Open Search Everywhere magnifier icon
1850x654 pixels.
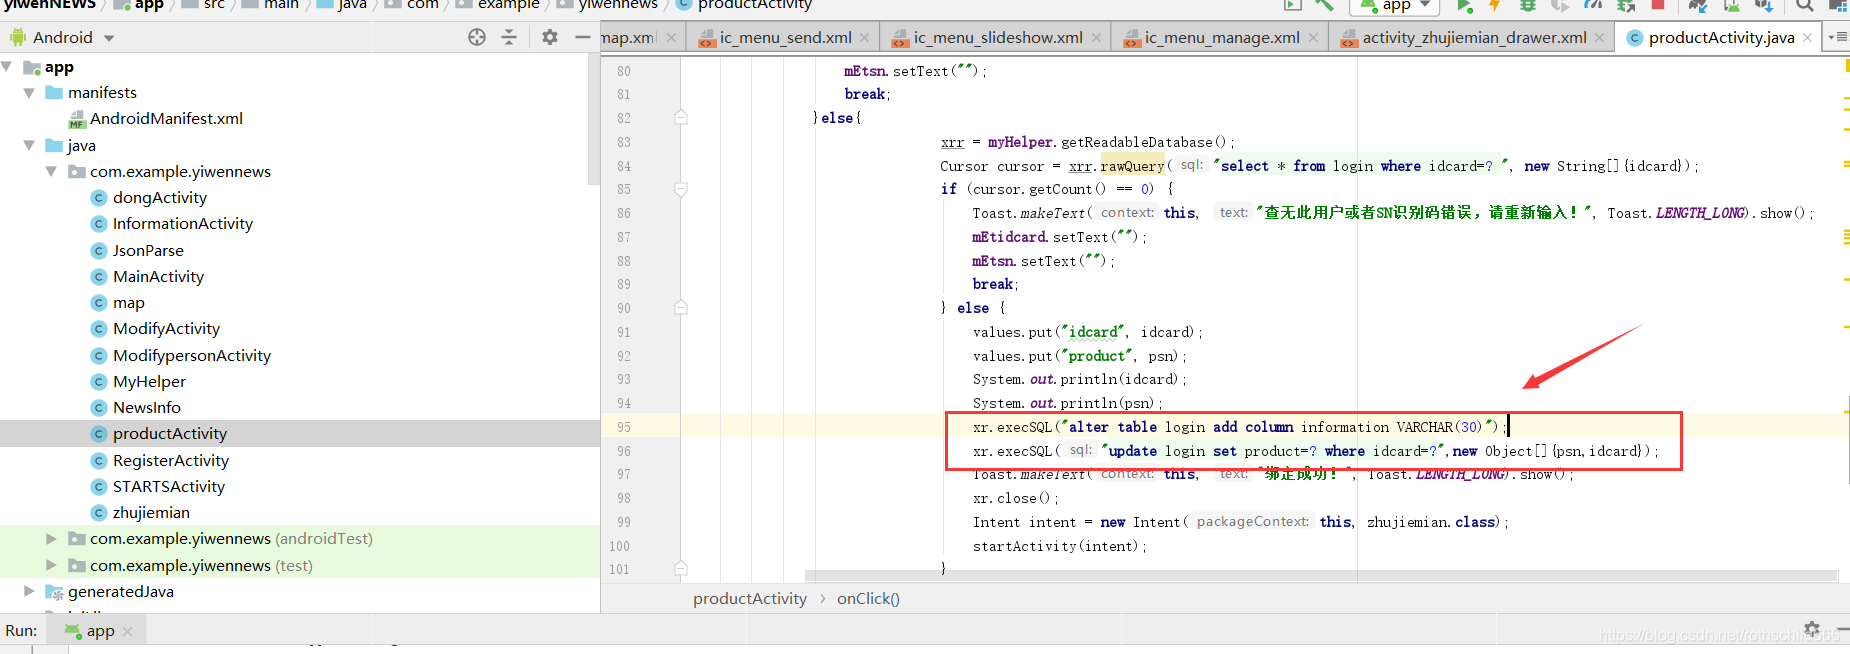point(1805,5)
